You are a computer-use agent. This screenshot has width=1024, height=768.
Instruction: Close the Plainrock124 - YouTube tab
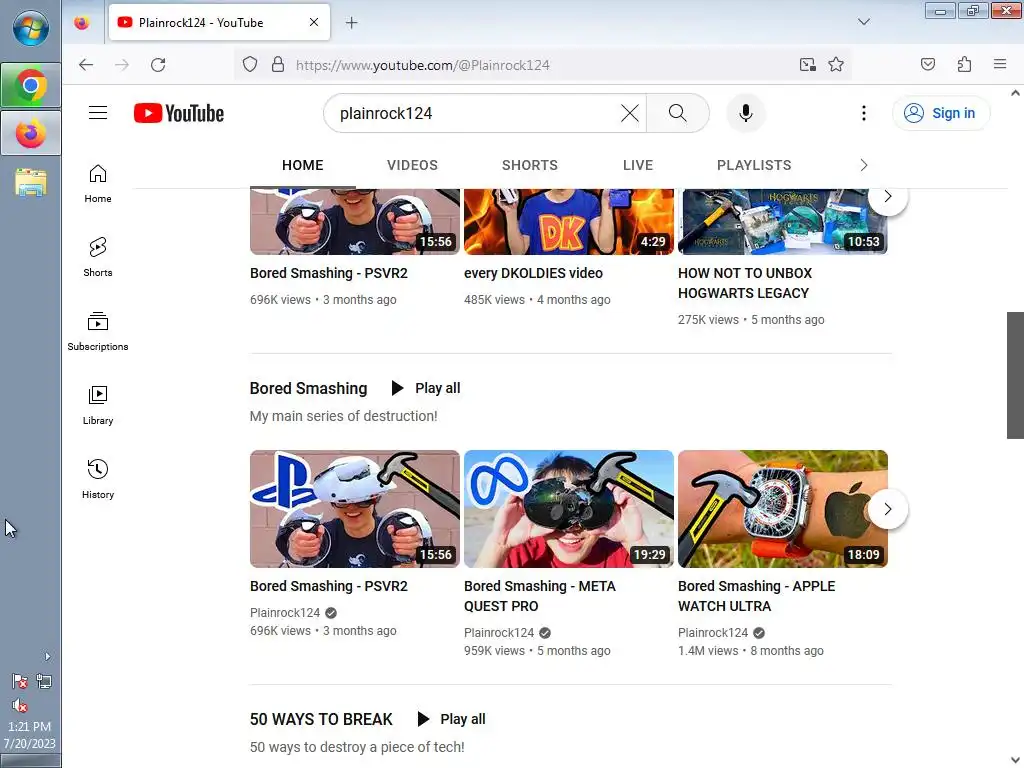(314, 22)
